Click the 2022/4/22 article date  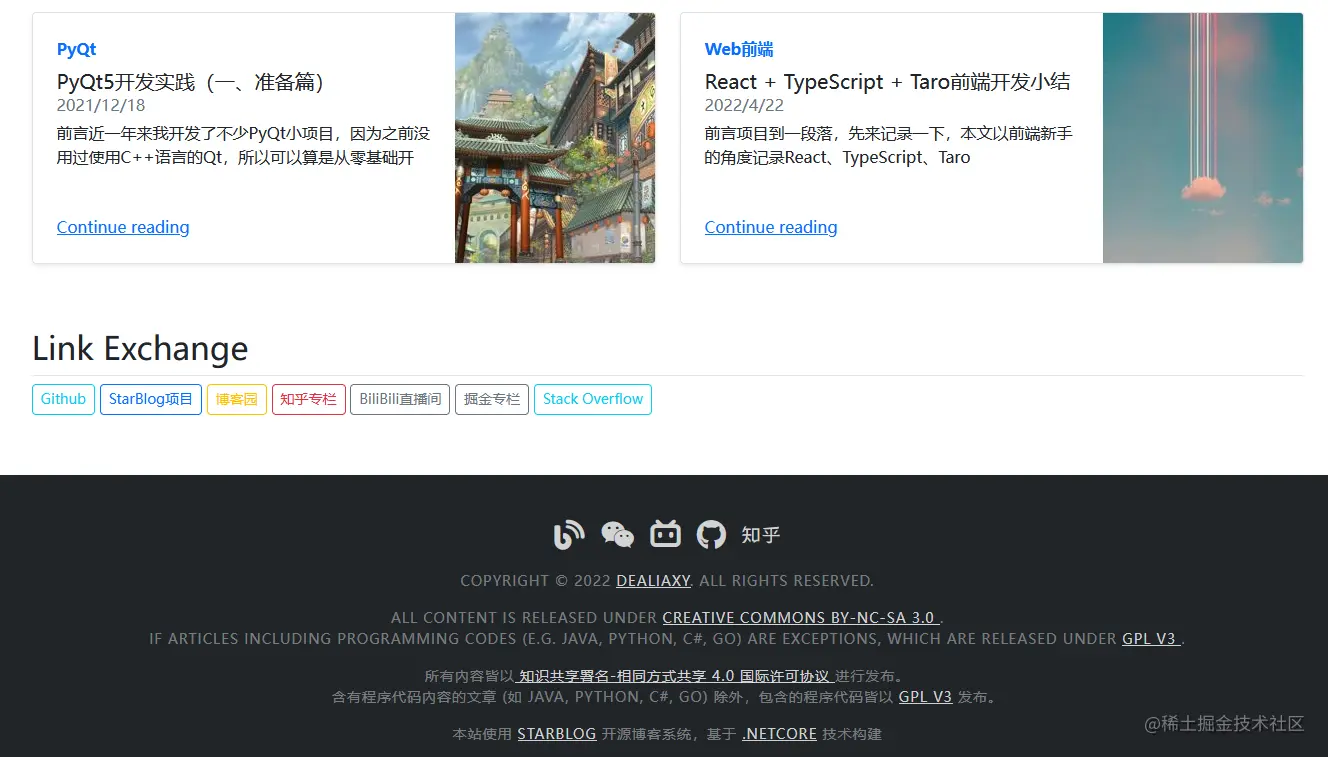(x=744, y=105)
